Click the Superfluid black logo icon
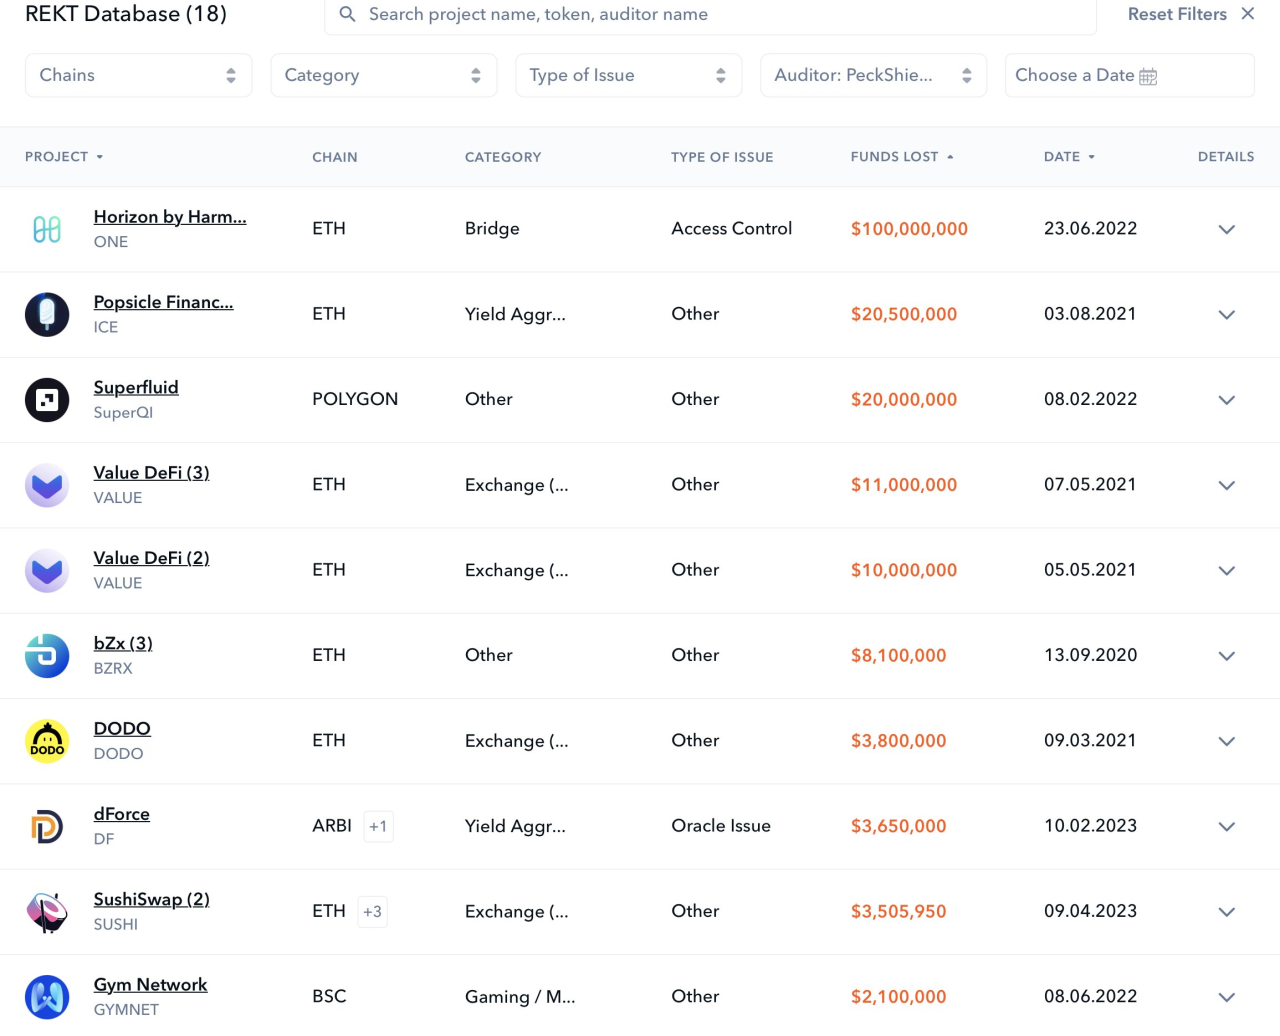 [x=47, y=400]
